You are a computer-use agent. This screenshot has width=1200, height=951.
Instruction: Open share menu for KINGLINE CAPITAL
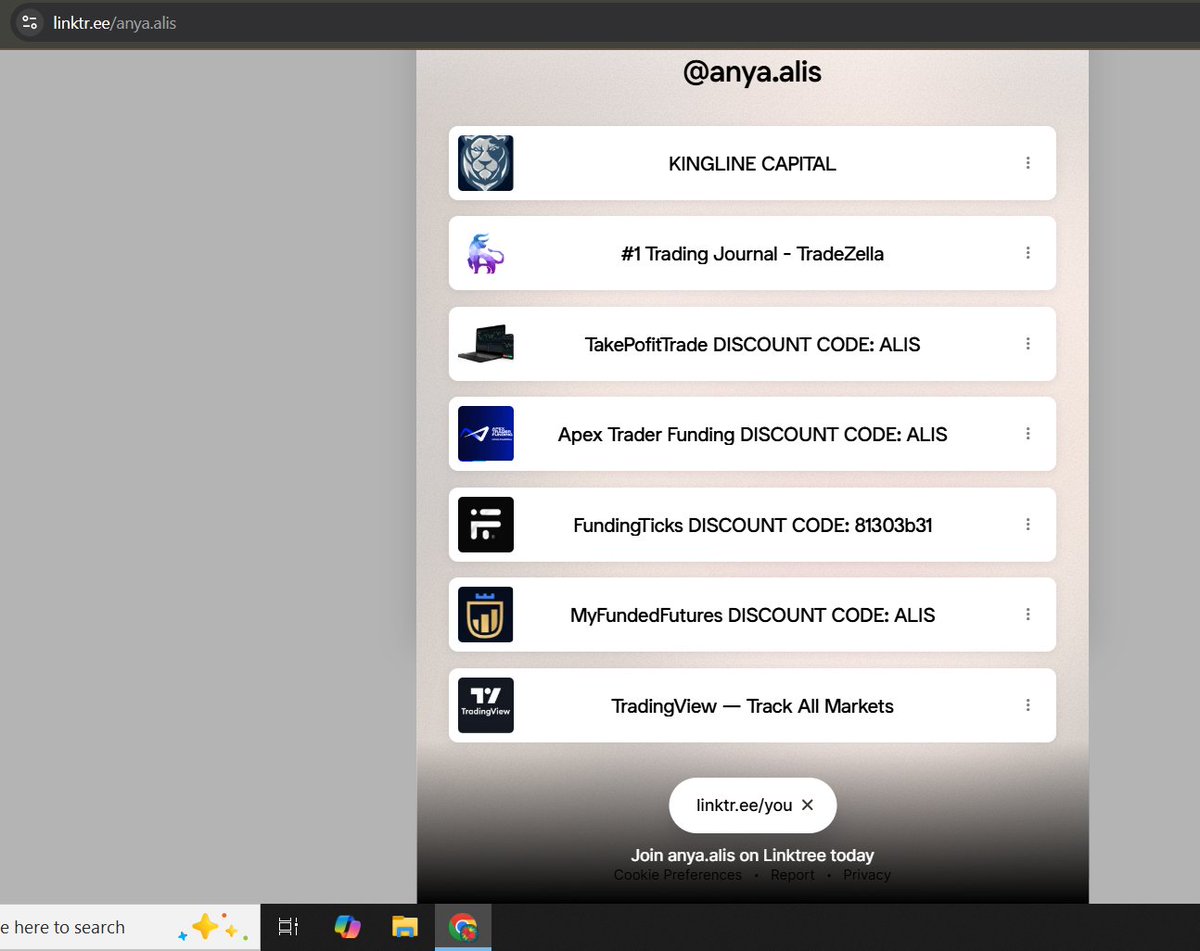tap(1028, 163)
